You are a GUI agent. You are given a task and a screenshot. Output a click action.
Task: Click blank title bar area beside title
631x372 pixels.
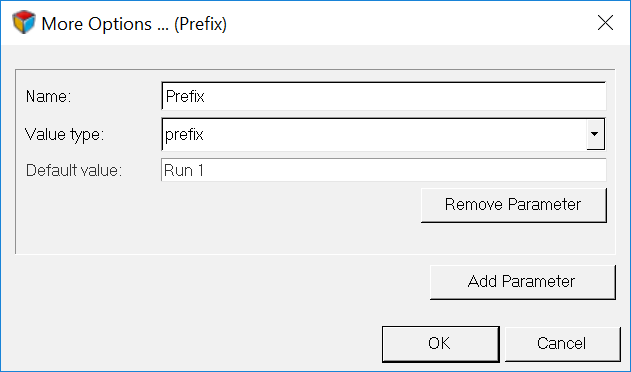(402, 23)
